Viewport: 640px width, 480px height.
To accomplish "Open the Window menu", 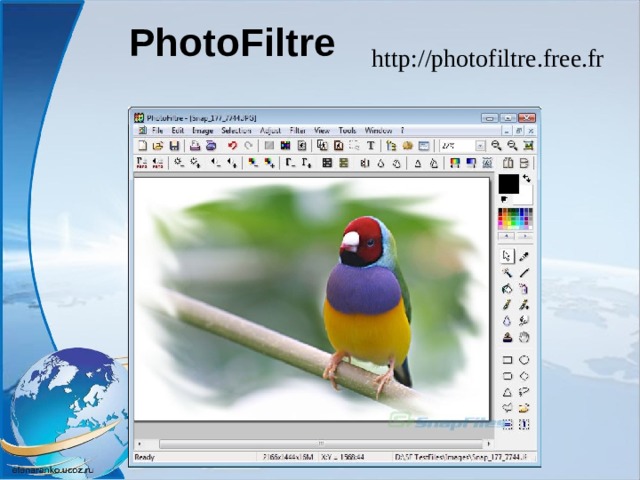I will 378,130.
